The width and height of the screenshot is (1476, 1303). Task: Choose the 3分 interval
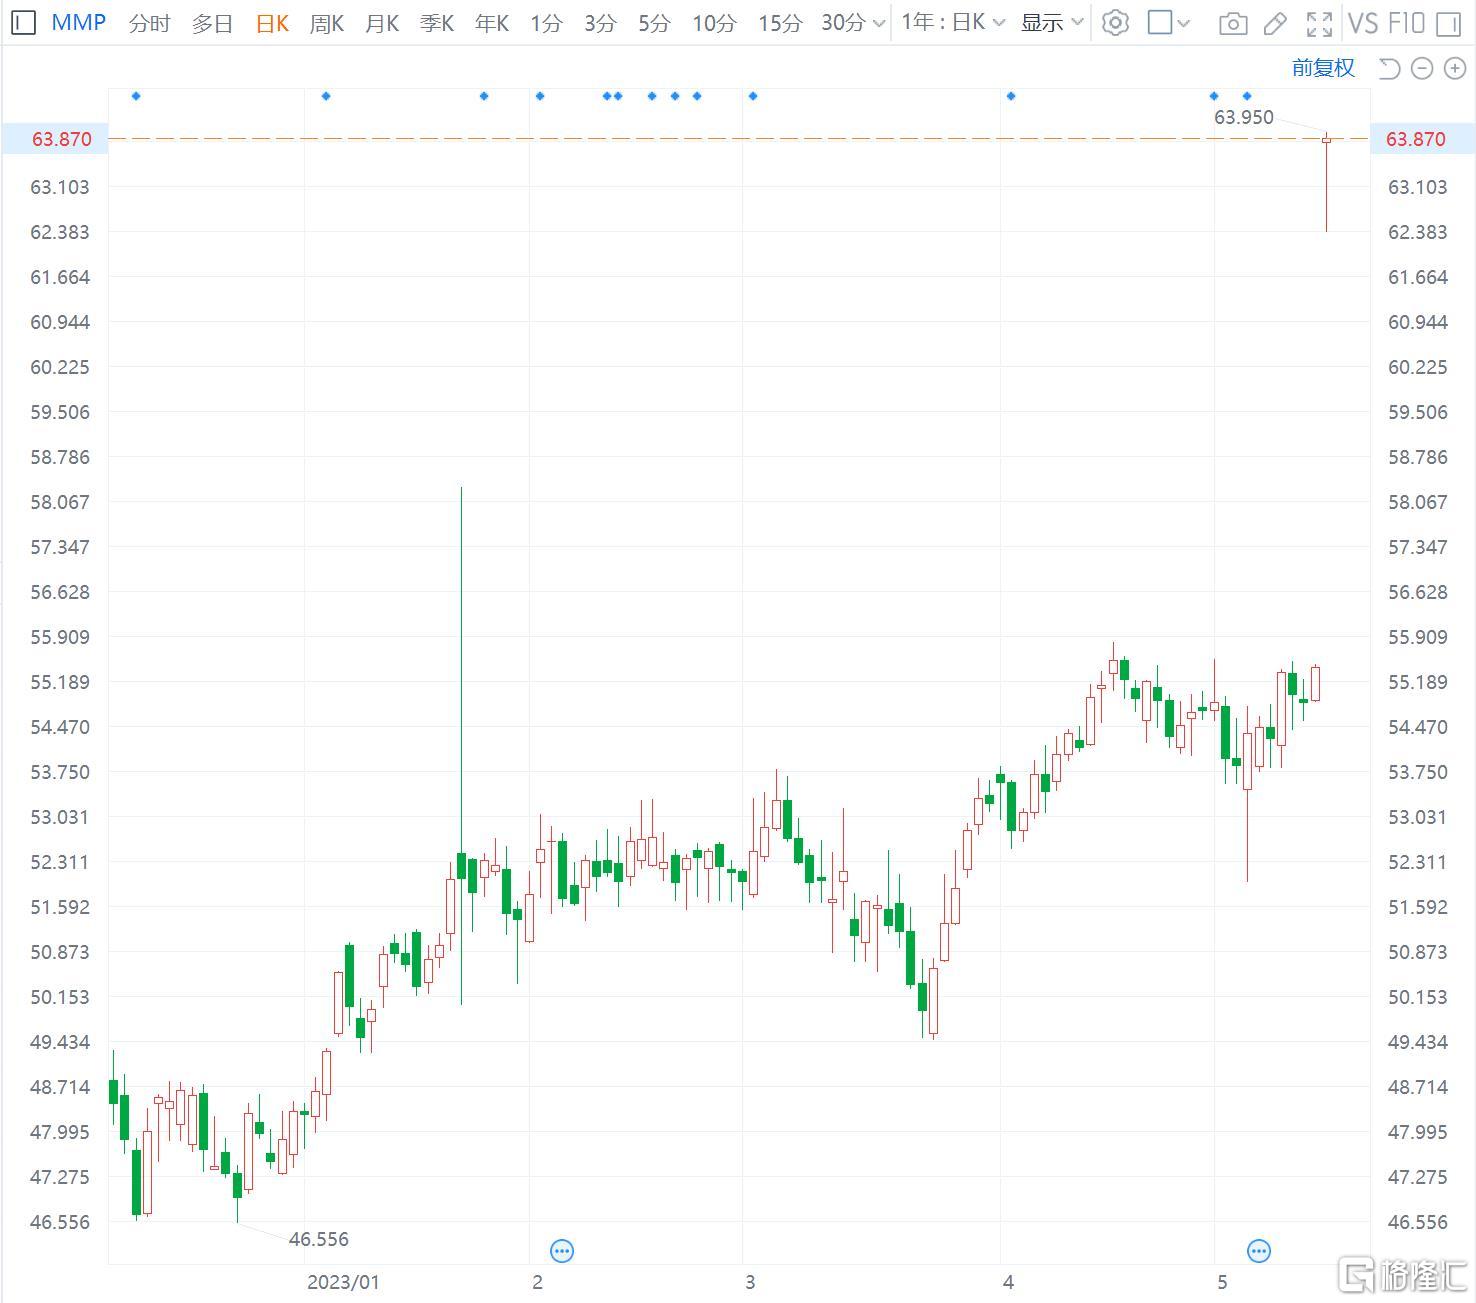600,23
